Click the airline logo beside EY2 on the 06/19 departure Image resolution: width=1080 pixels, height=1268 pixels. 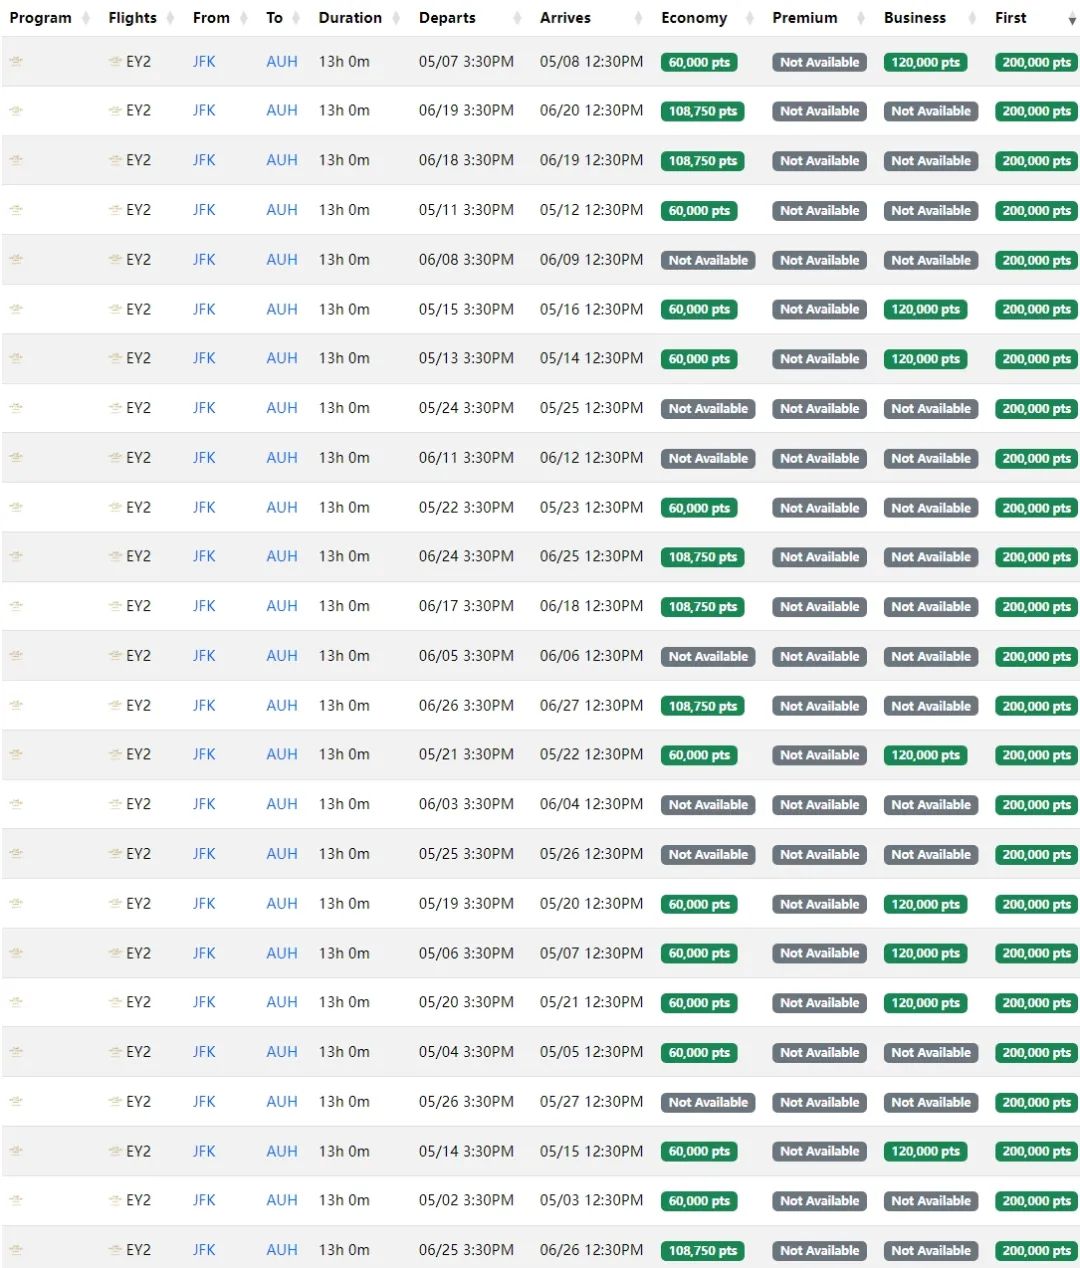116,111
